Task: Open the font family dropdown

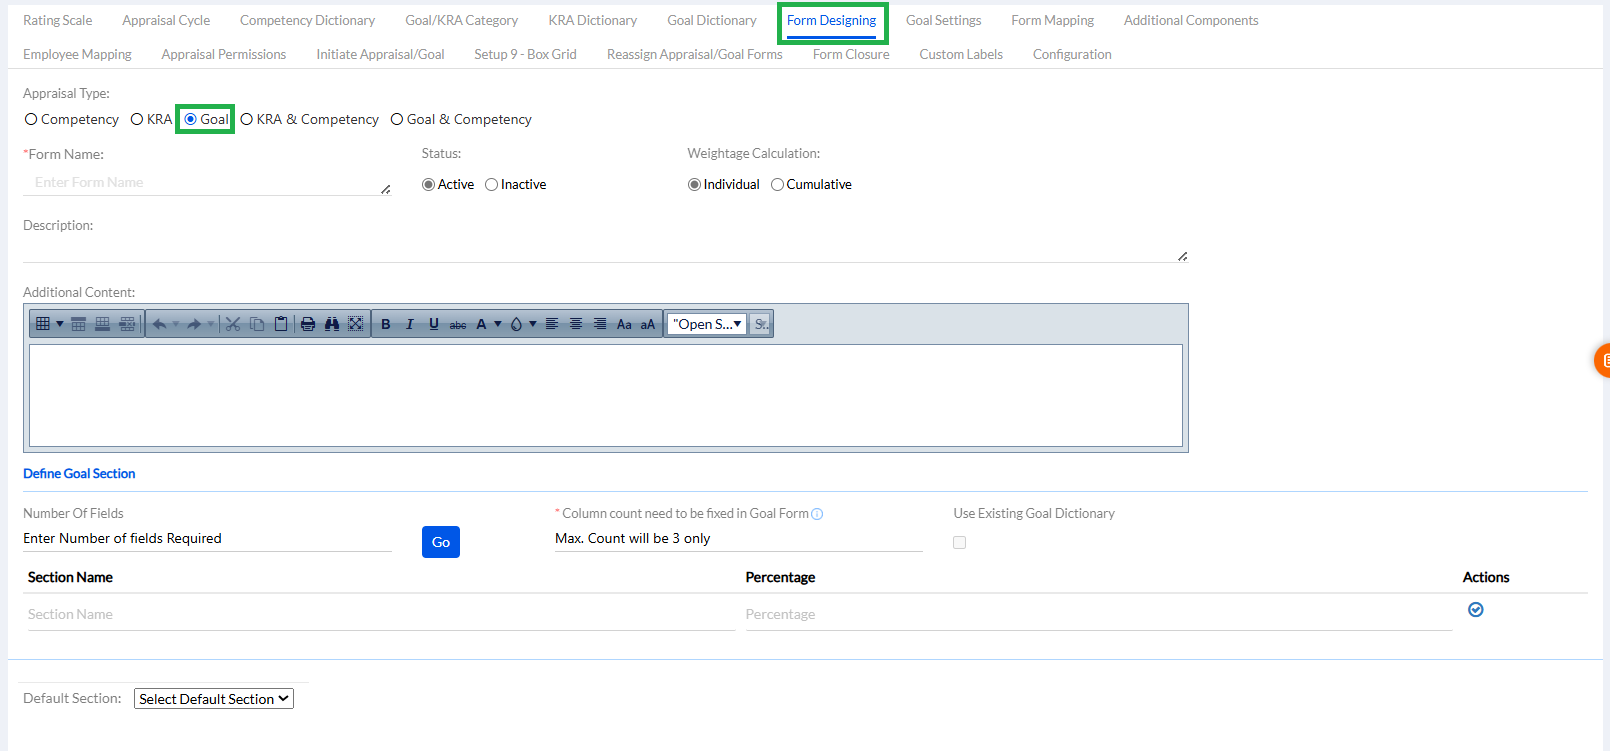Action: pos(707,324)
